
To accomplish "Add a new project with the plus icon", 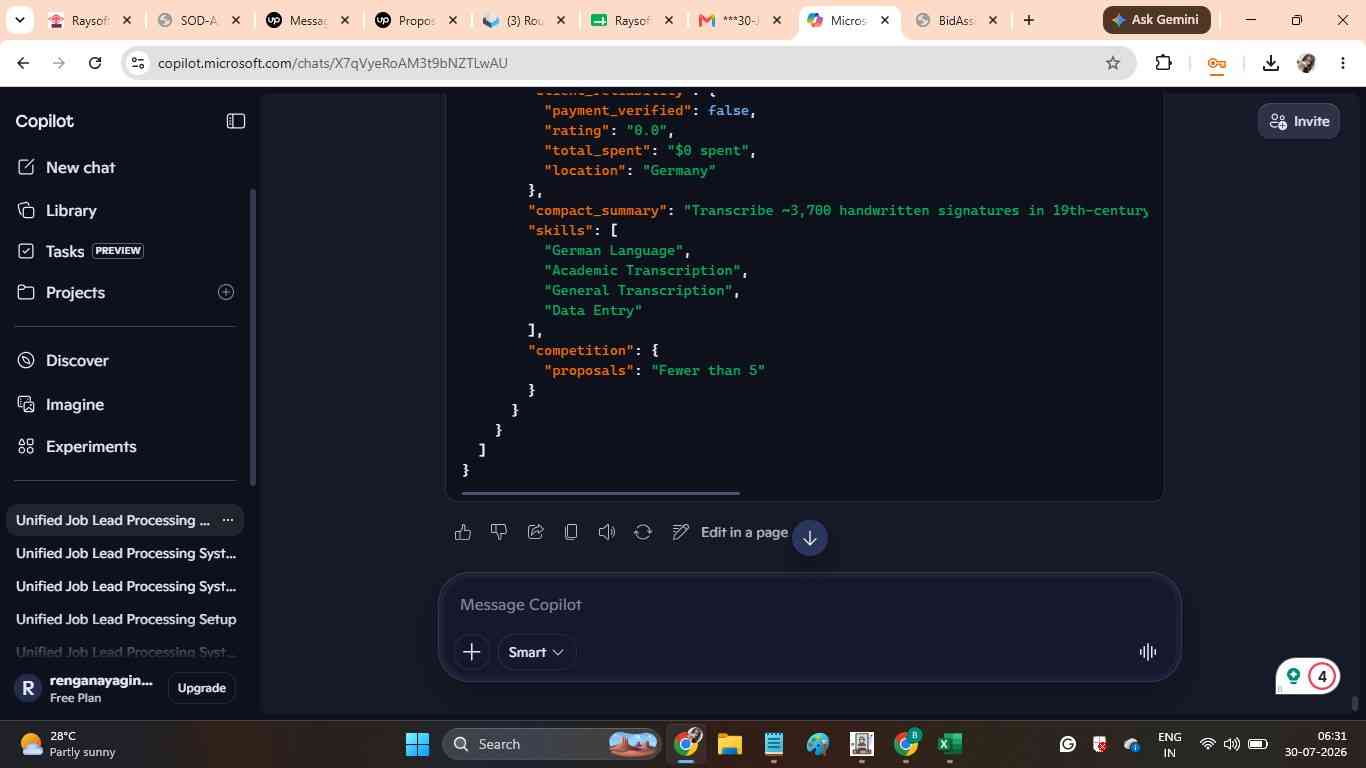I will 226,292.
